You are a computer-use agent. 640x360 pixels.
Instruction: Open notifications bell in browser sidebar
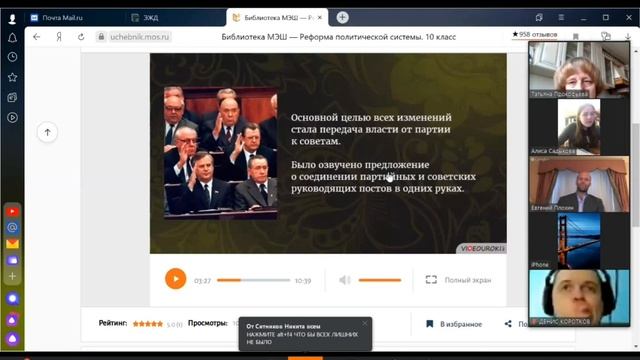pos(12,38)
